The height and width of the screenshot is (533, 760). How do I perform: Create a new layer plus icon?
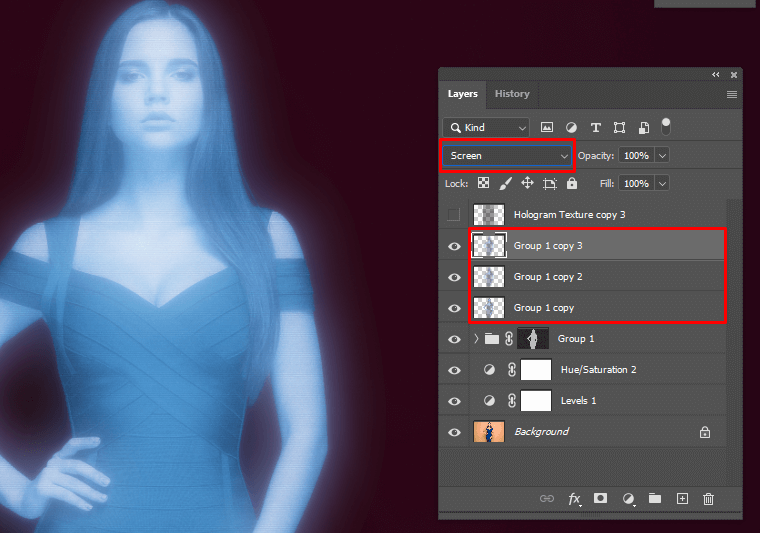(x=682, y=499)
